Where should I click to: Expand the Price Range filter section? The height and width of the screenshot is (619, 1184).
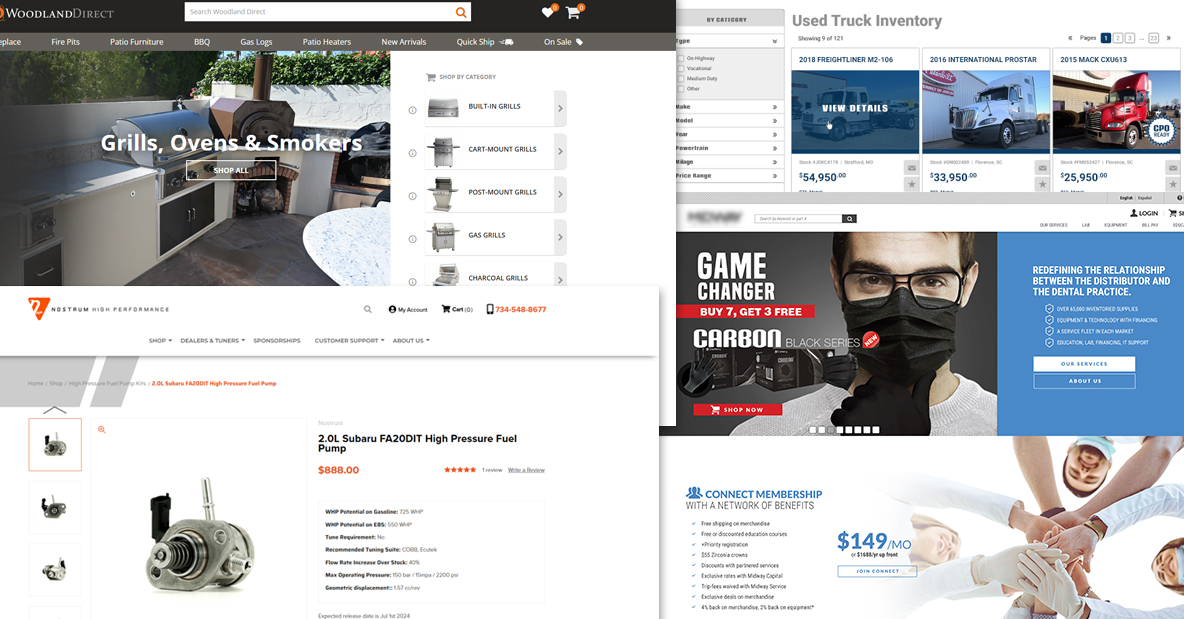[728, 176]
